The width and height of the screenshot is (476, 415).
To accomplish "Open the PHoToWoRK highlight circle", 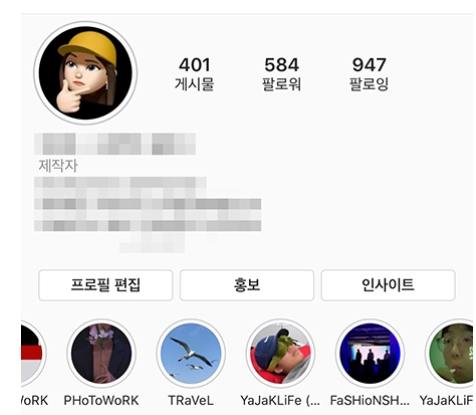I will coord(101,353).
